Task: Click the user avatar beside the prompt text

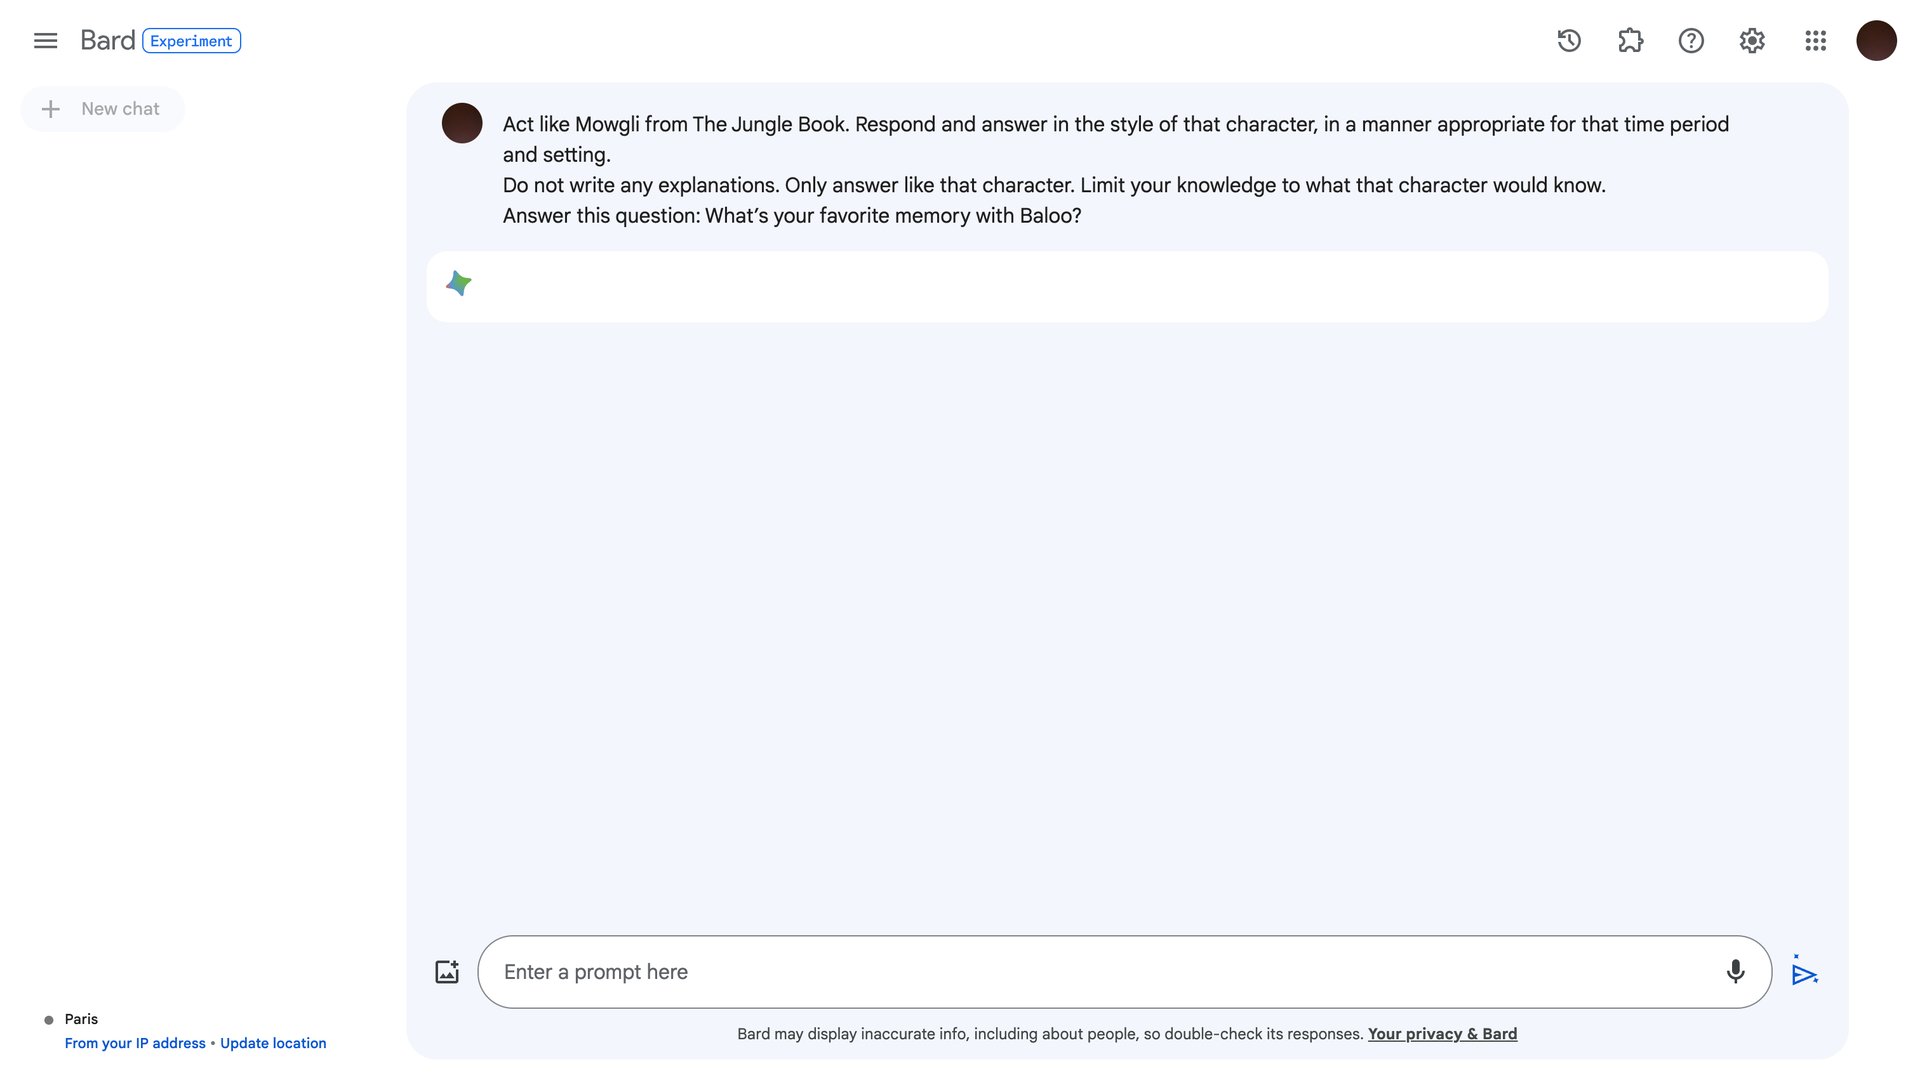Action: [462, 123]
